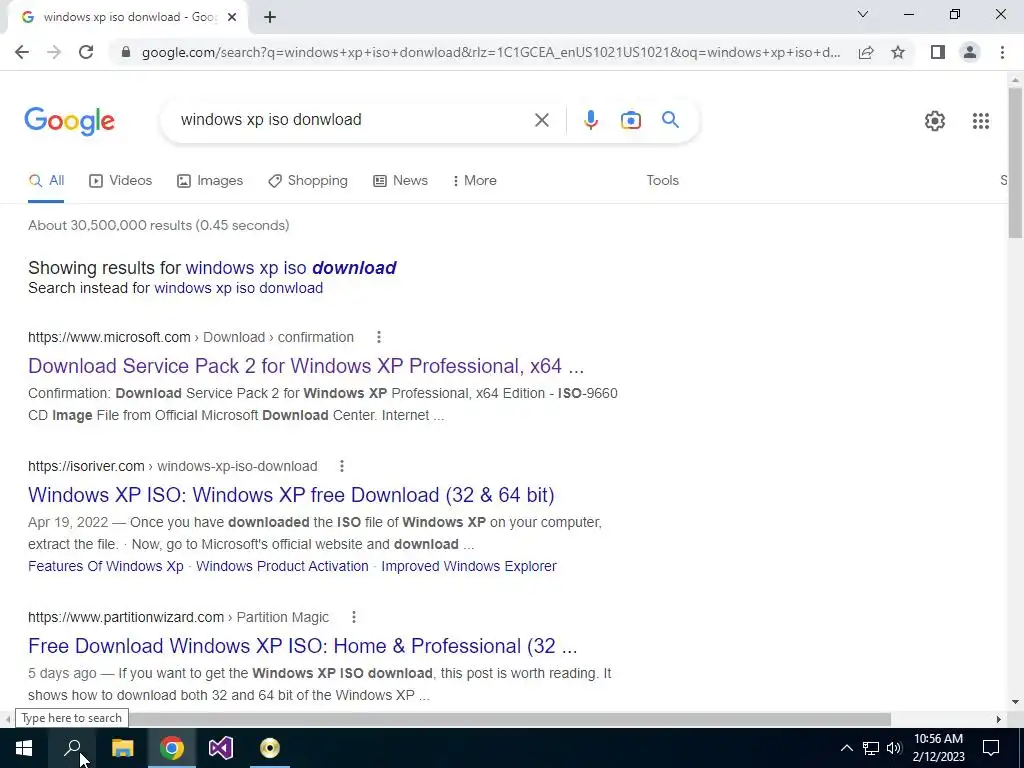
Task: Open Windows Product Activation sitelink
Action: point(282,566)
